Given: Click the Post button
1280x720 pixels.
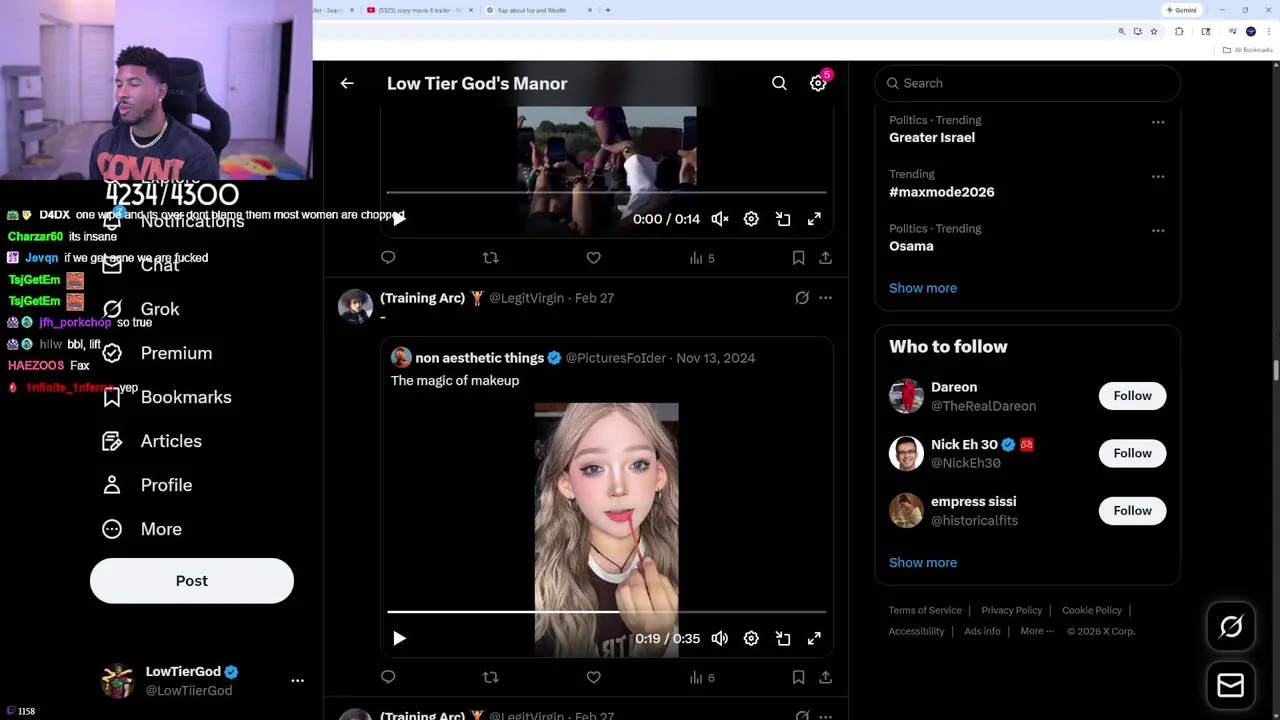Looking at the screenshot, I should coord(192,581).
